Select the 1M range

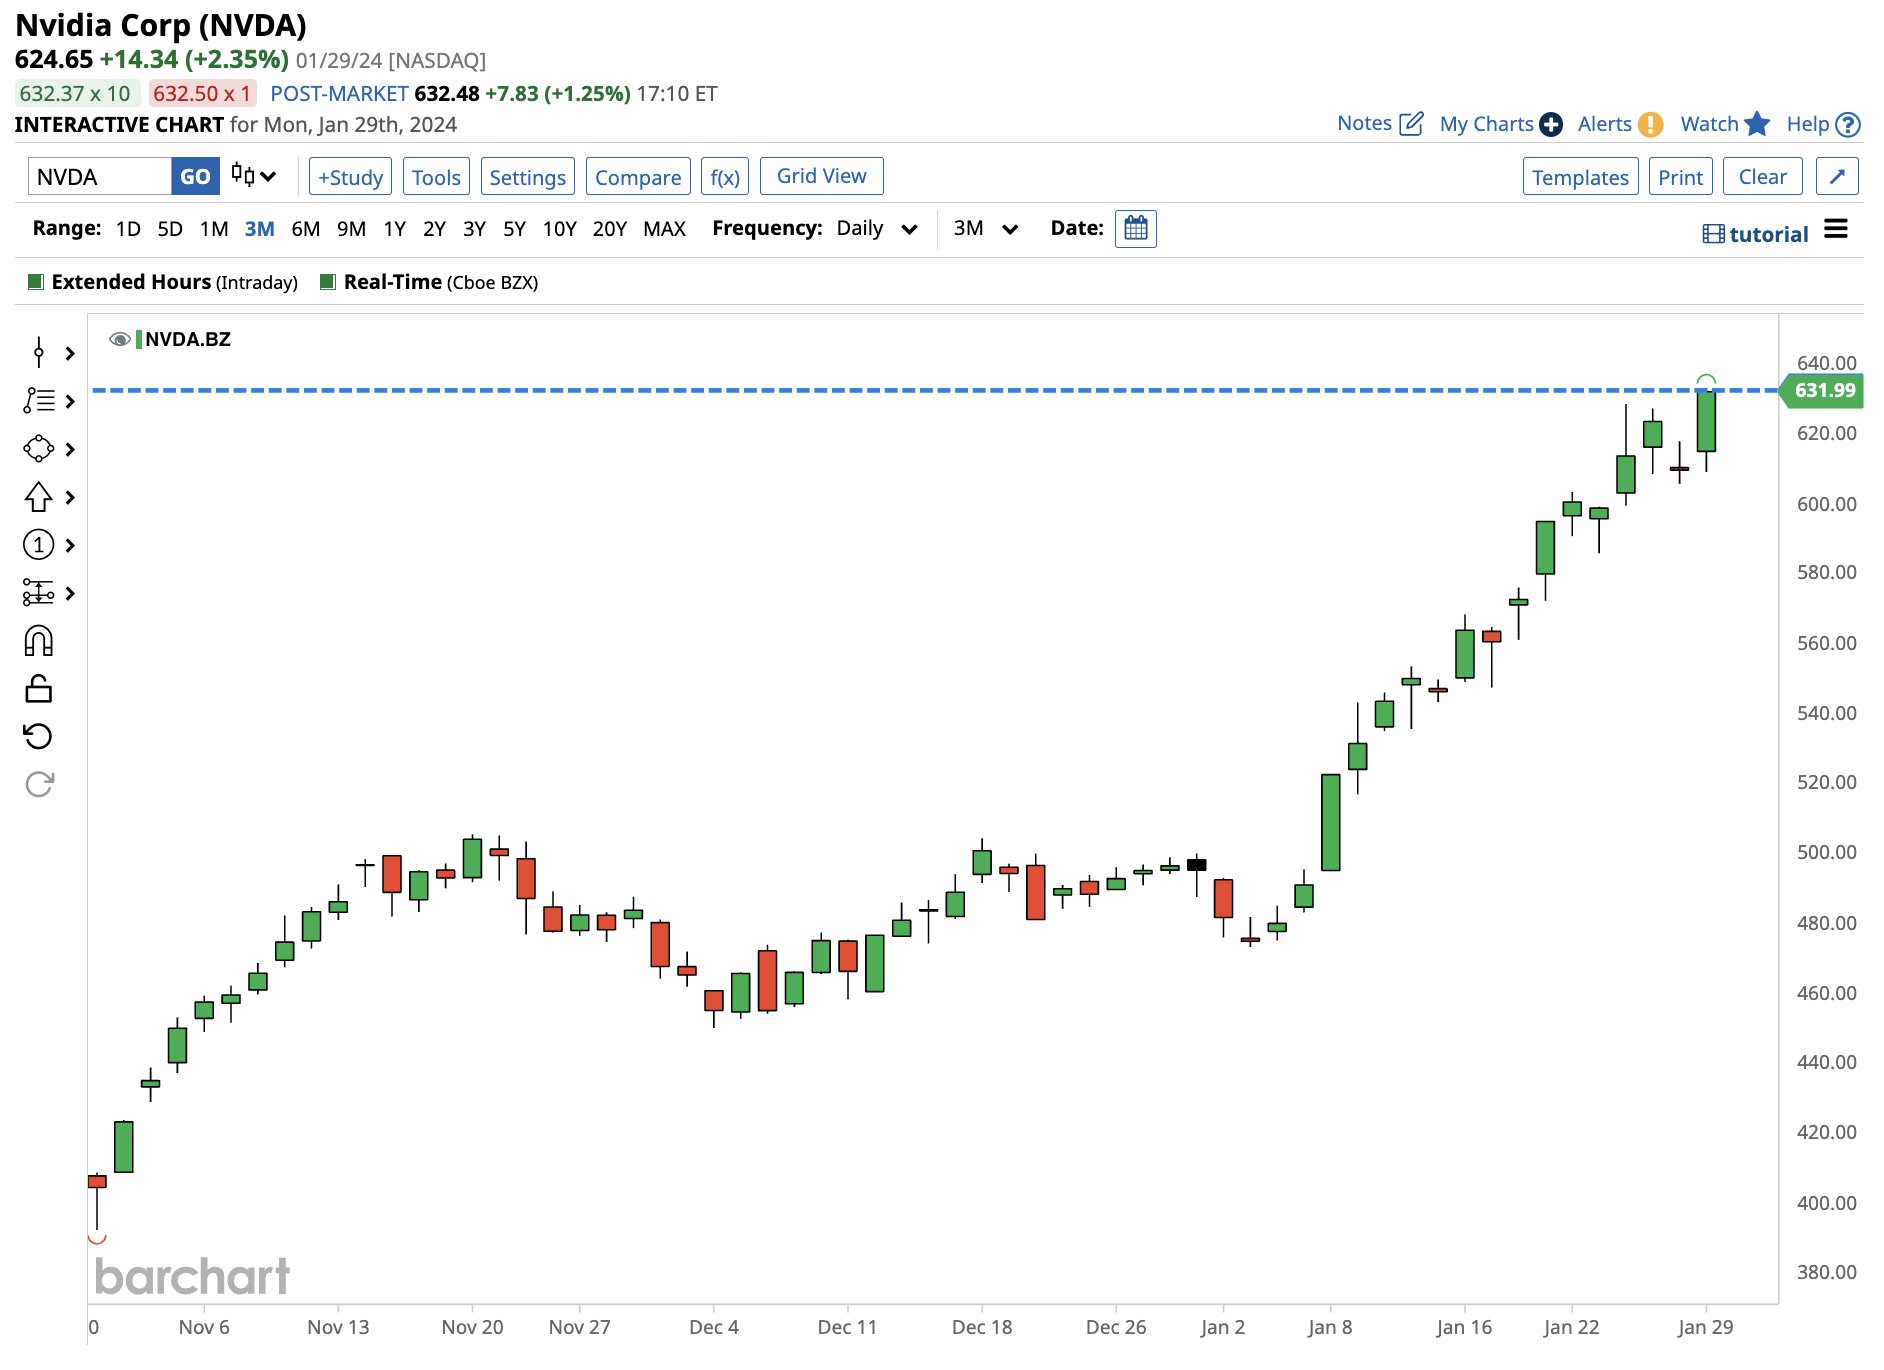coord(214,229)
